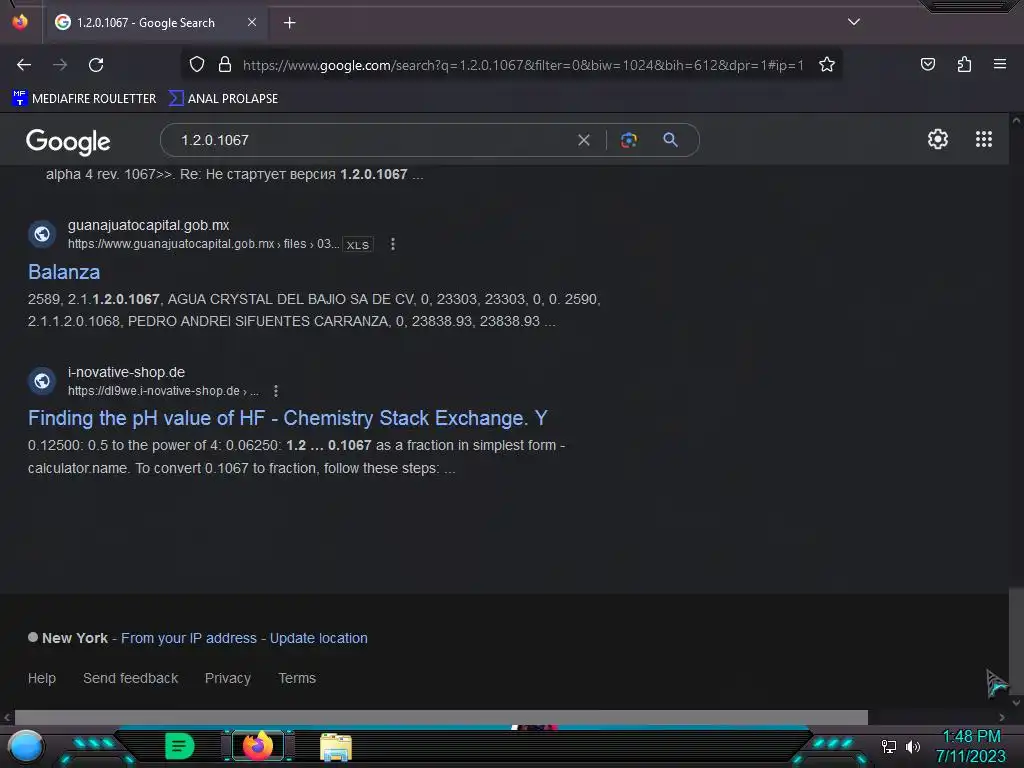Open the MEDIAFIRE ROULETTER bookmark

84,99
